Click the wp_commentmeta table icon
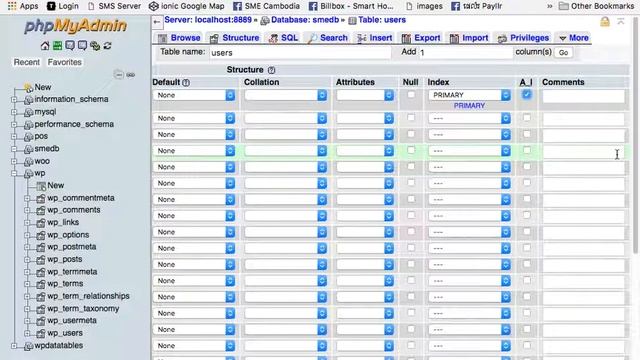This screenshot has height=360, width=640. click(x=41, y=198)
